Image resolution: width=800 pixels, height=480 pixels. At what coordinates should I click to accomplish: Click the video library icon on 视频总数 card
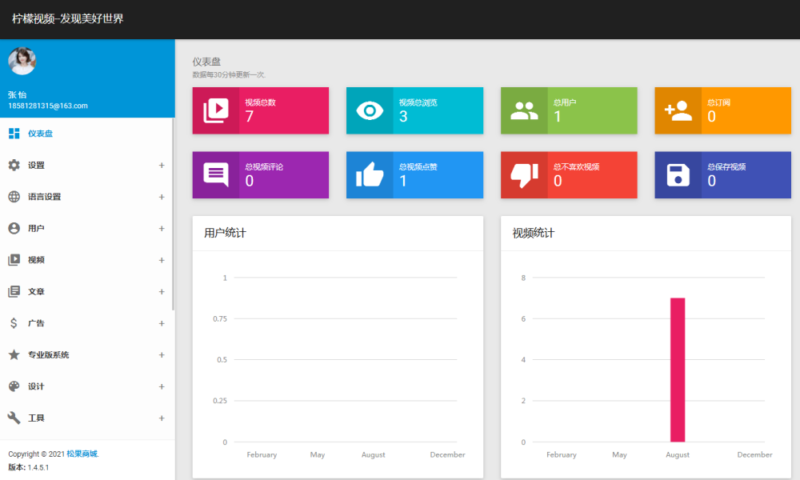[216, 111]
